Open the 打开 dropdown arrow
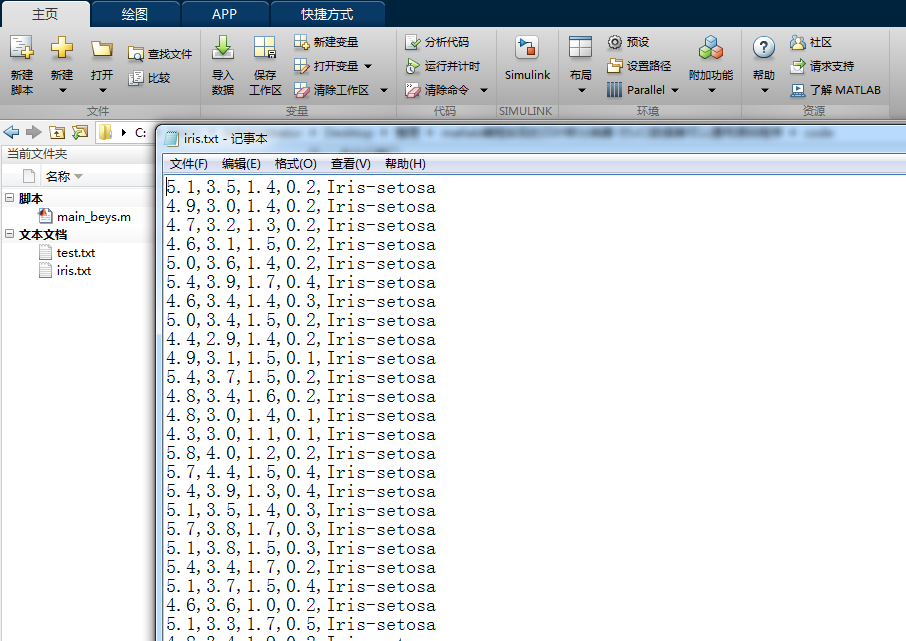Screen dimensions: 906x641 (102, 91)
